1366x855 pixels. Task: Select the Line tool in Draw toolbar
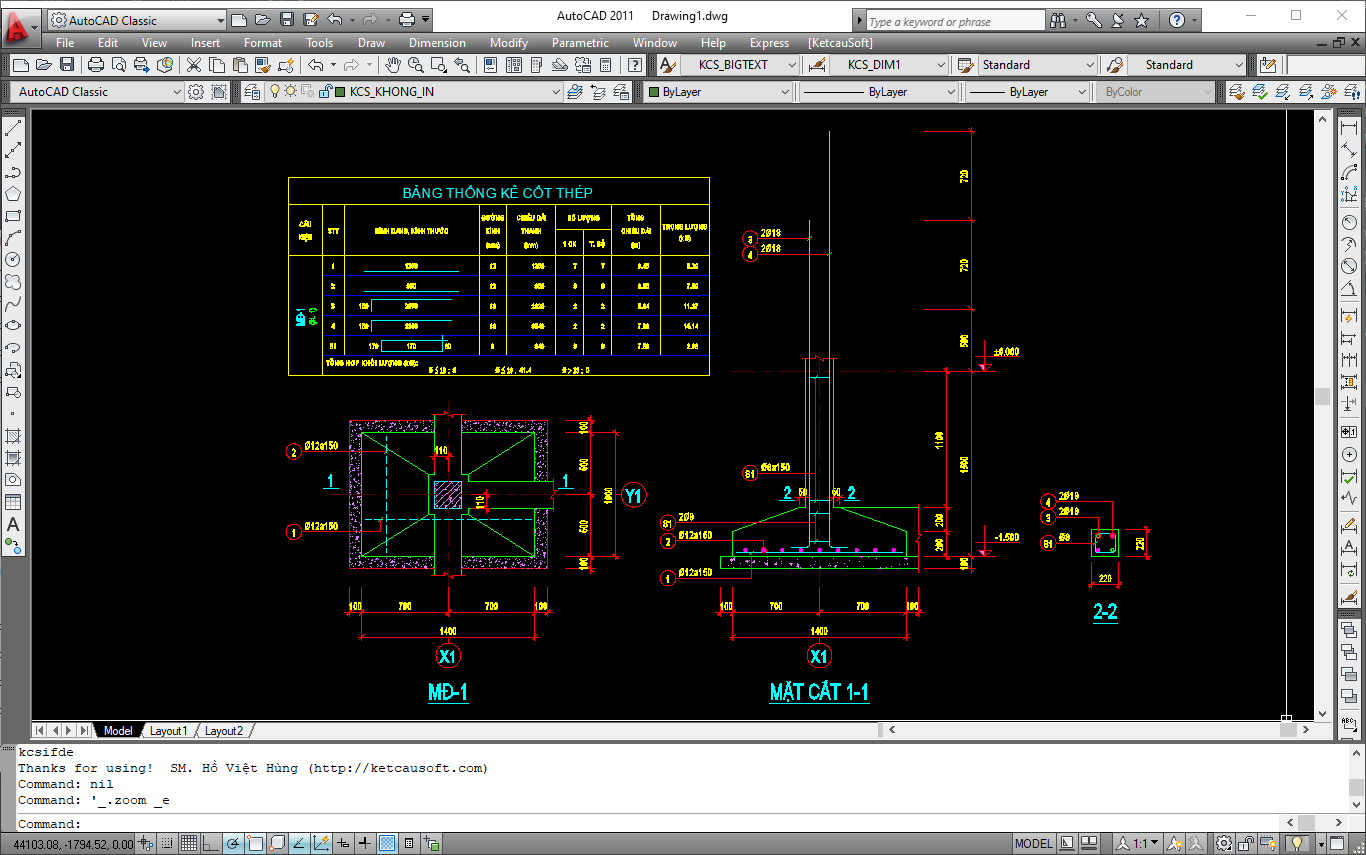[14, 129]
